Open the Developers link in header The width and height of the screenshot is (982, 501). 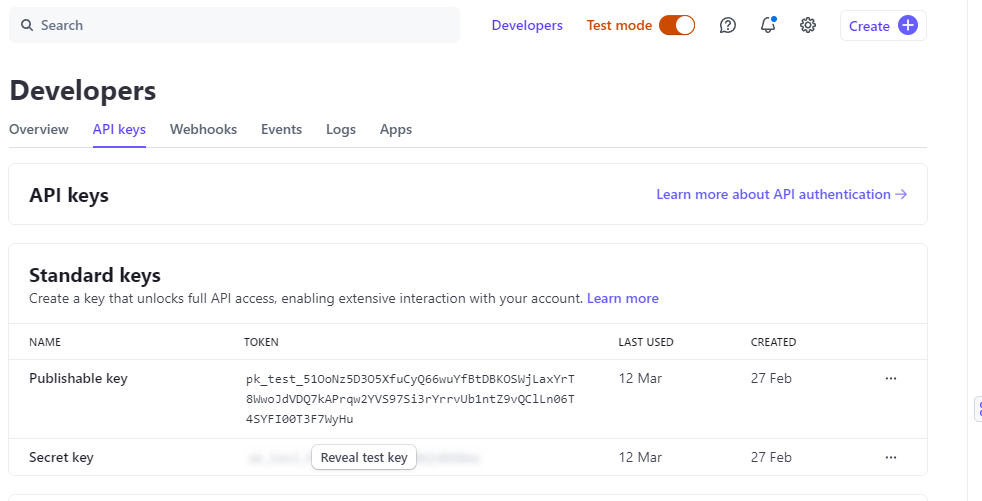pos(527,25)
